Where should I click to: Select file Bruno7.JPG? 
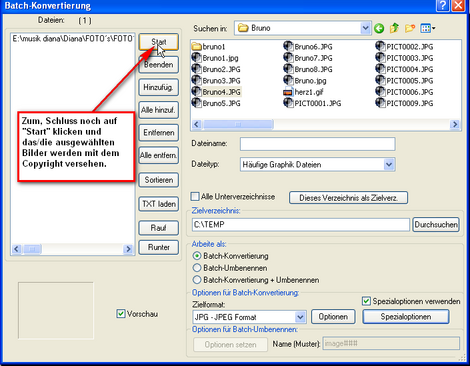(x=308, y=58)
